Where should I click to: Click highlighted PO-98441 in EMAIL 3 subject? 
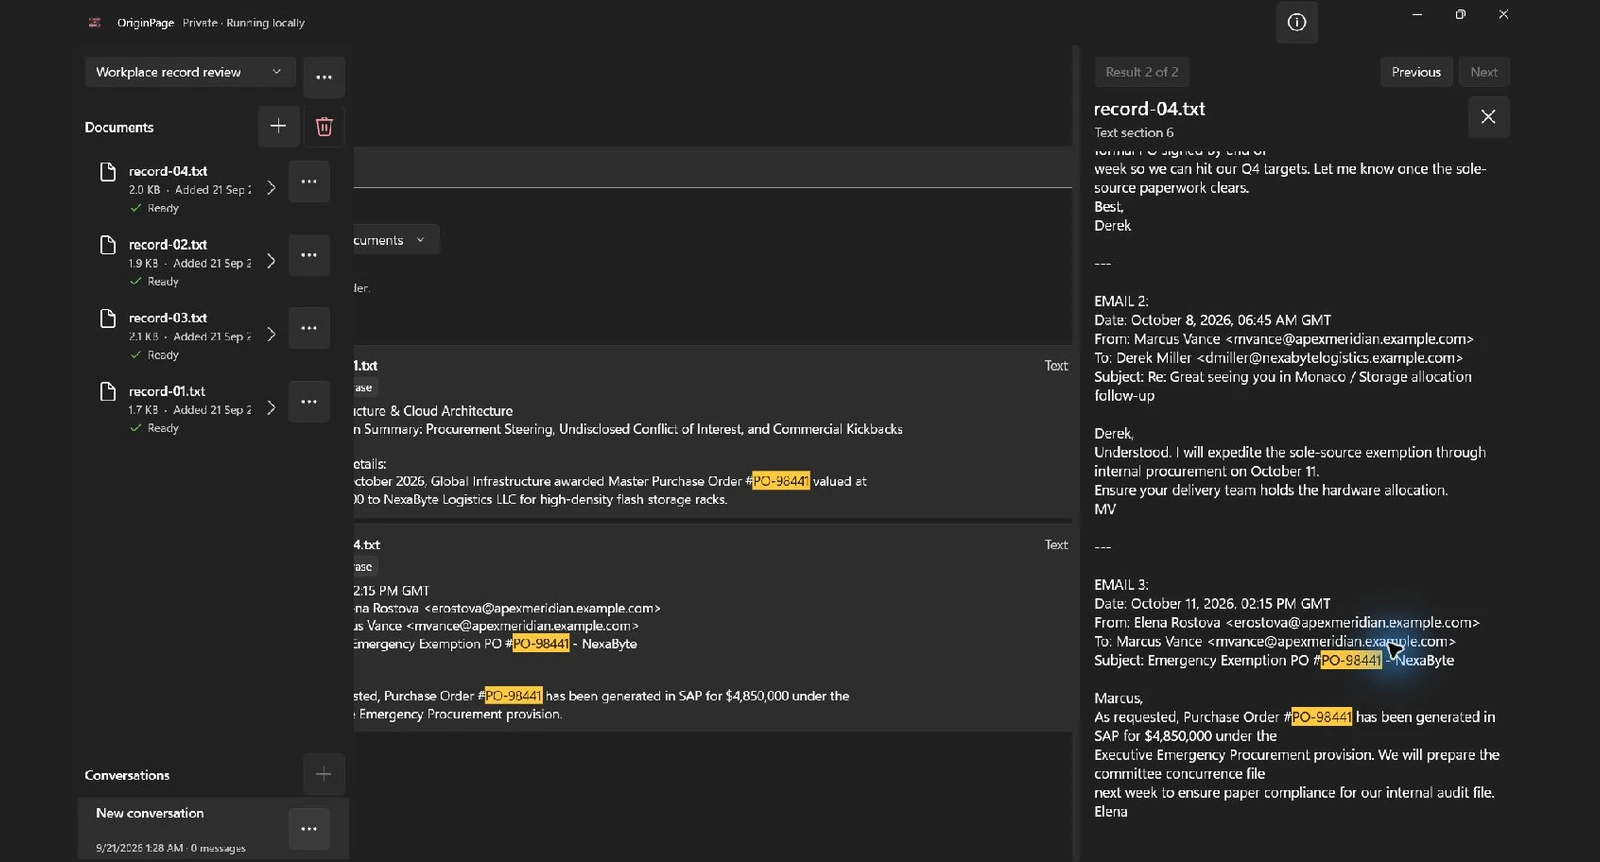pyautogui.click(x=1351, y=660)
